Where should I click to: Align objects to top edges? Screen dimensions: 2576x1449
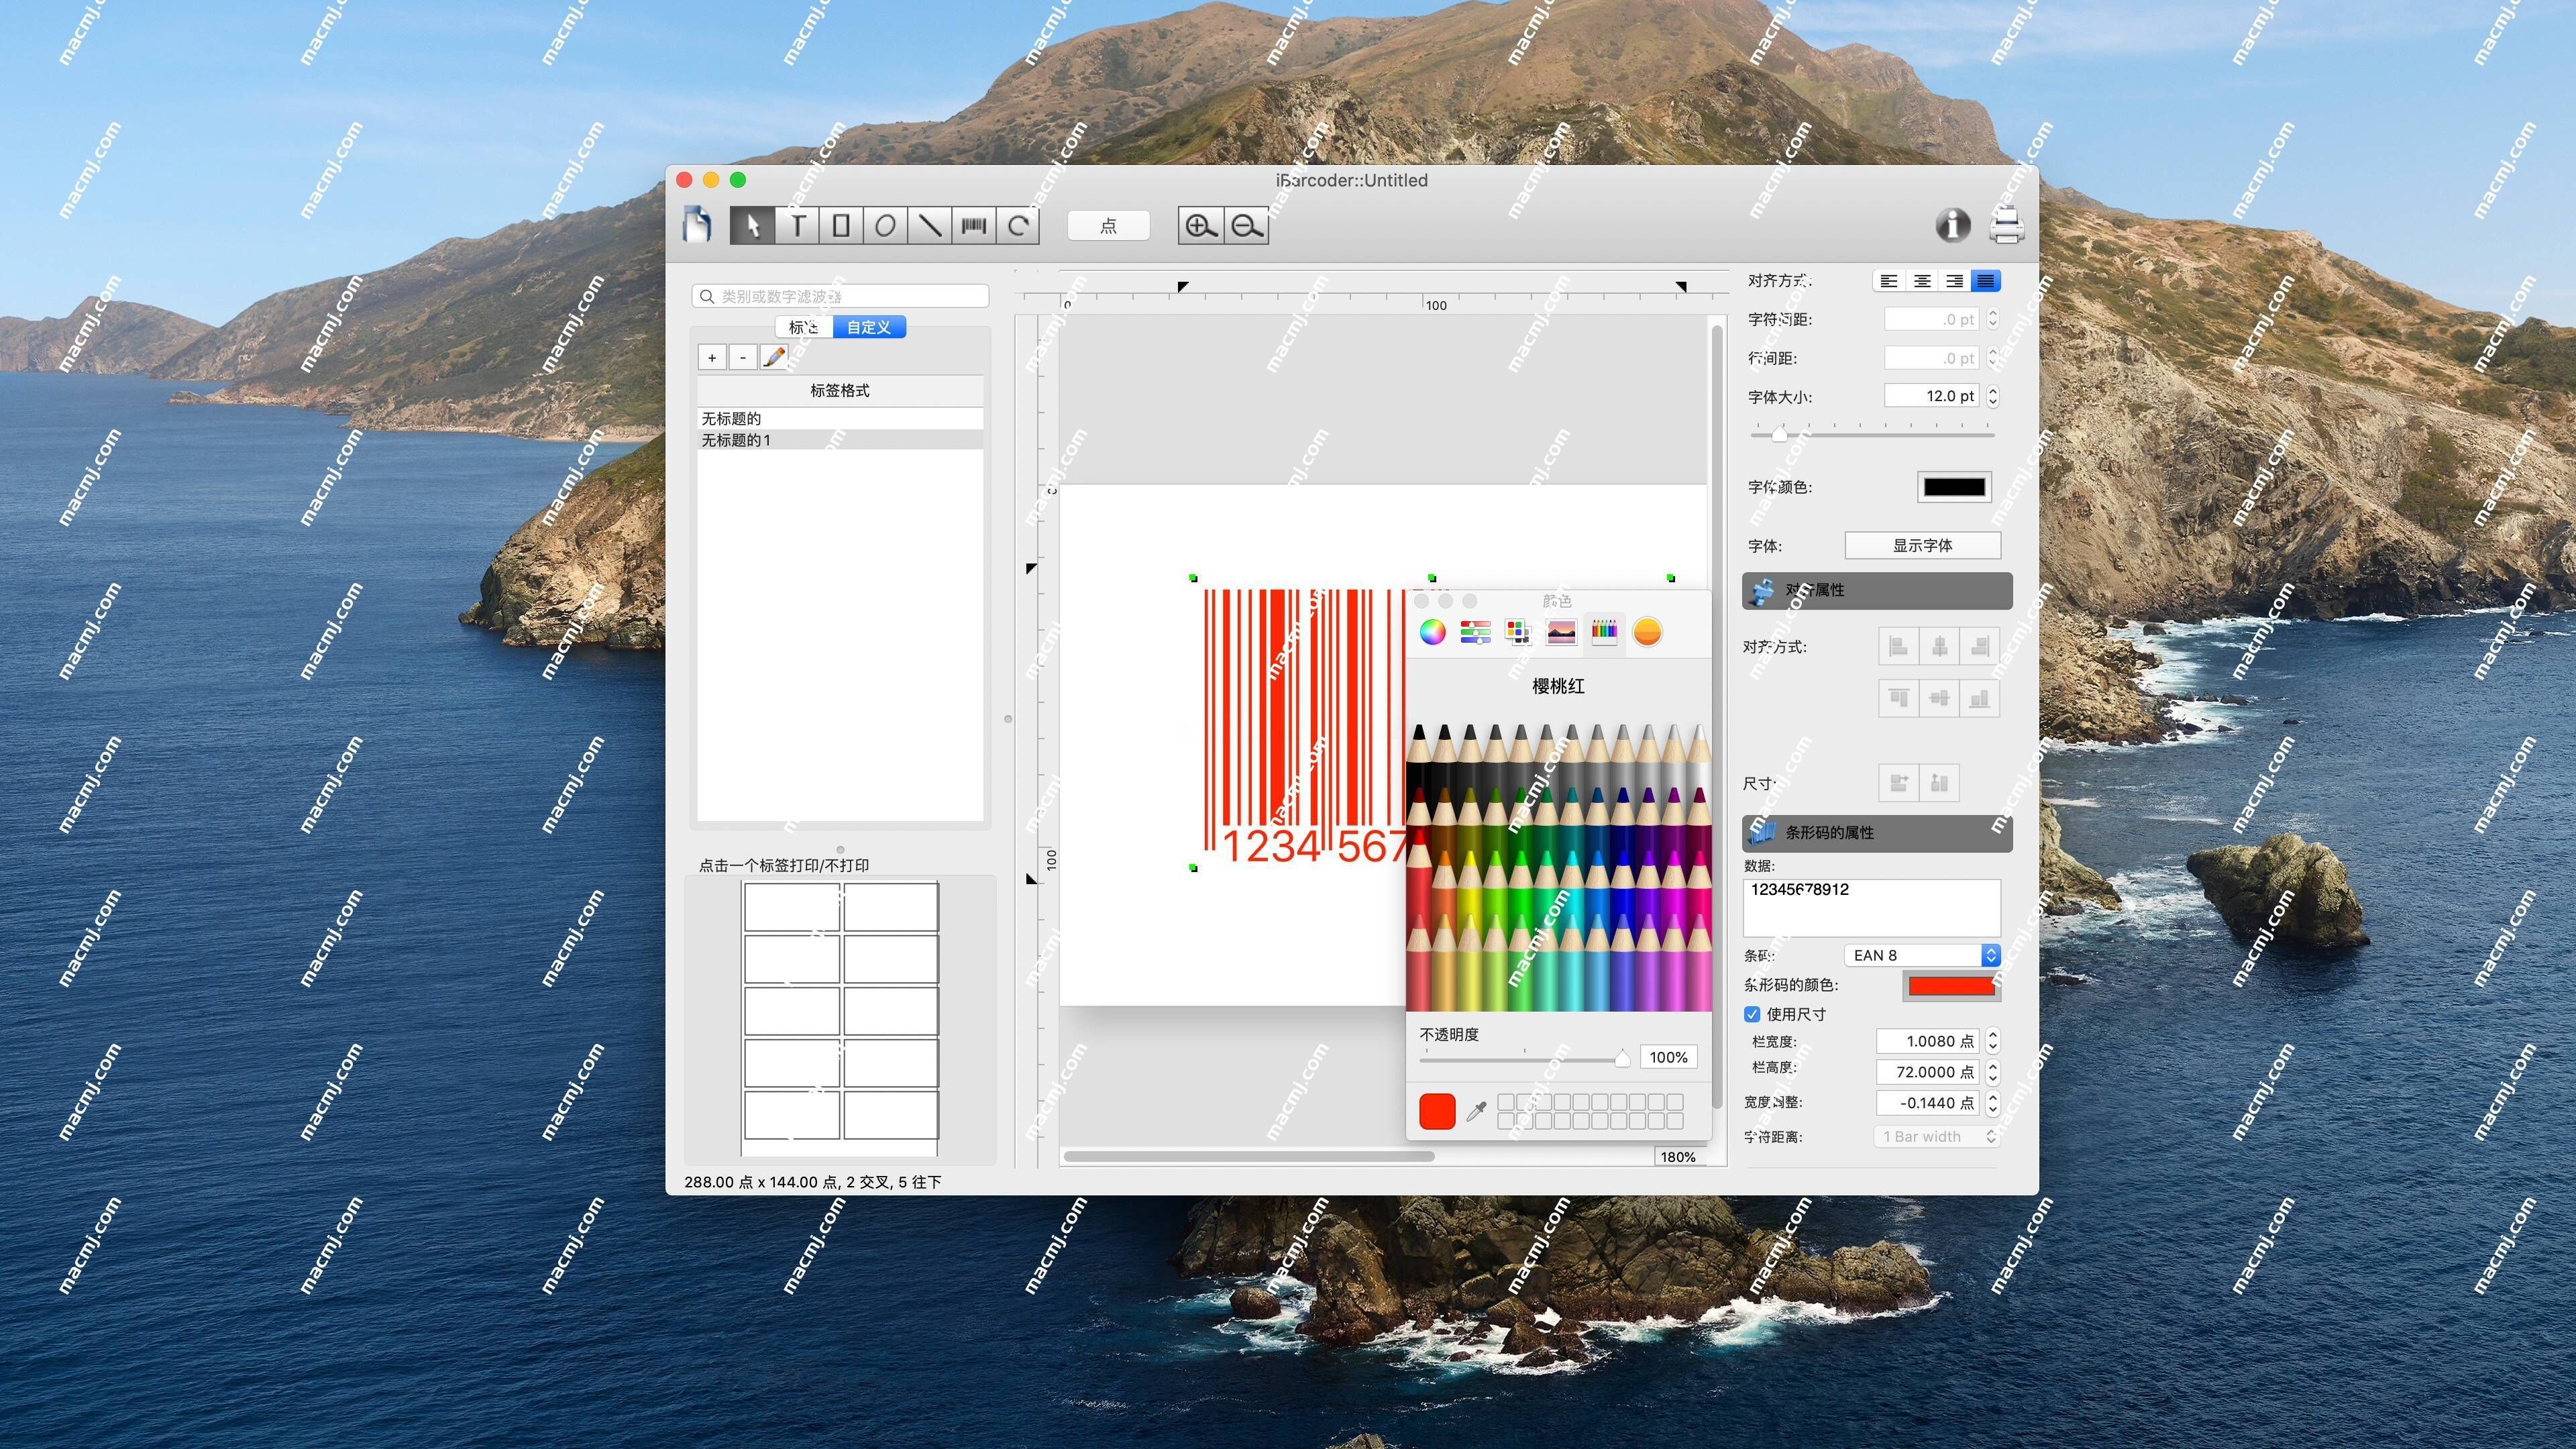tap(1898, 698)
